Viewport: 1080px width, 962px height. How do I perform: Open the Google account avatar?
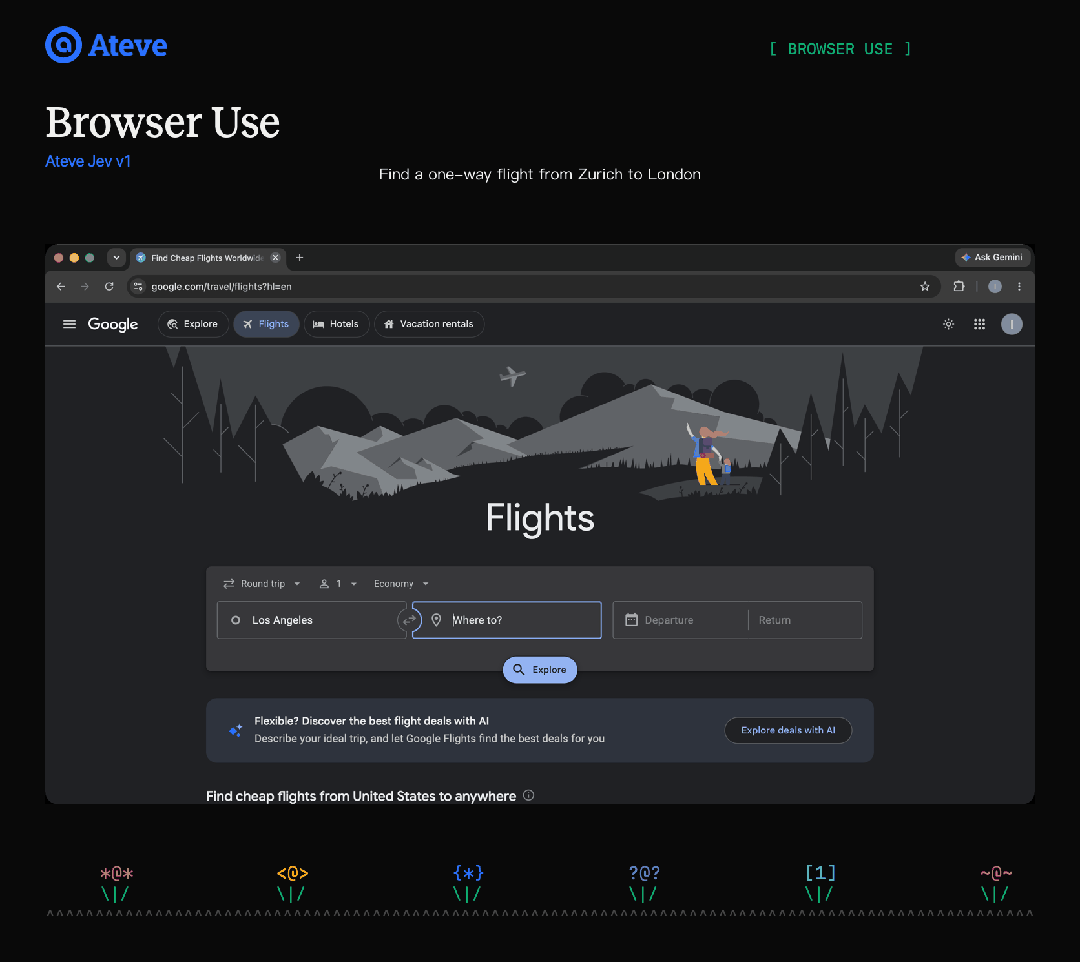(1011, 324)
